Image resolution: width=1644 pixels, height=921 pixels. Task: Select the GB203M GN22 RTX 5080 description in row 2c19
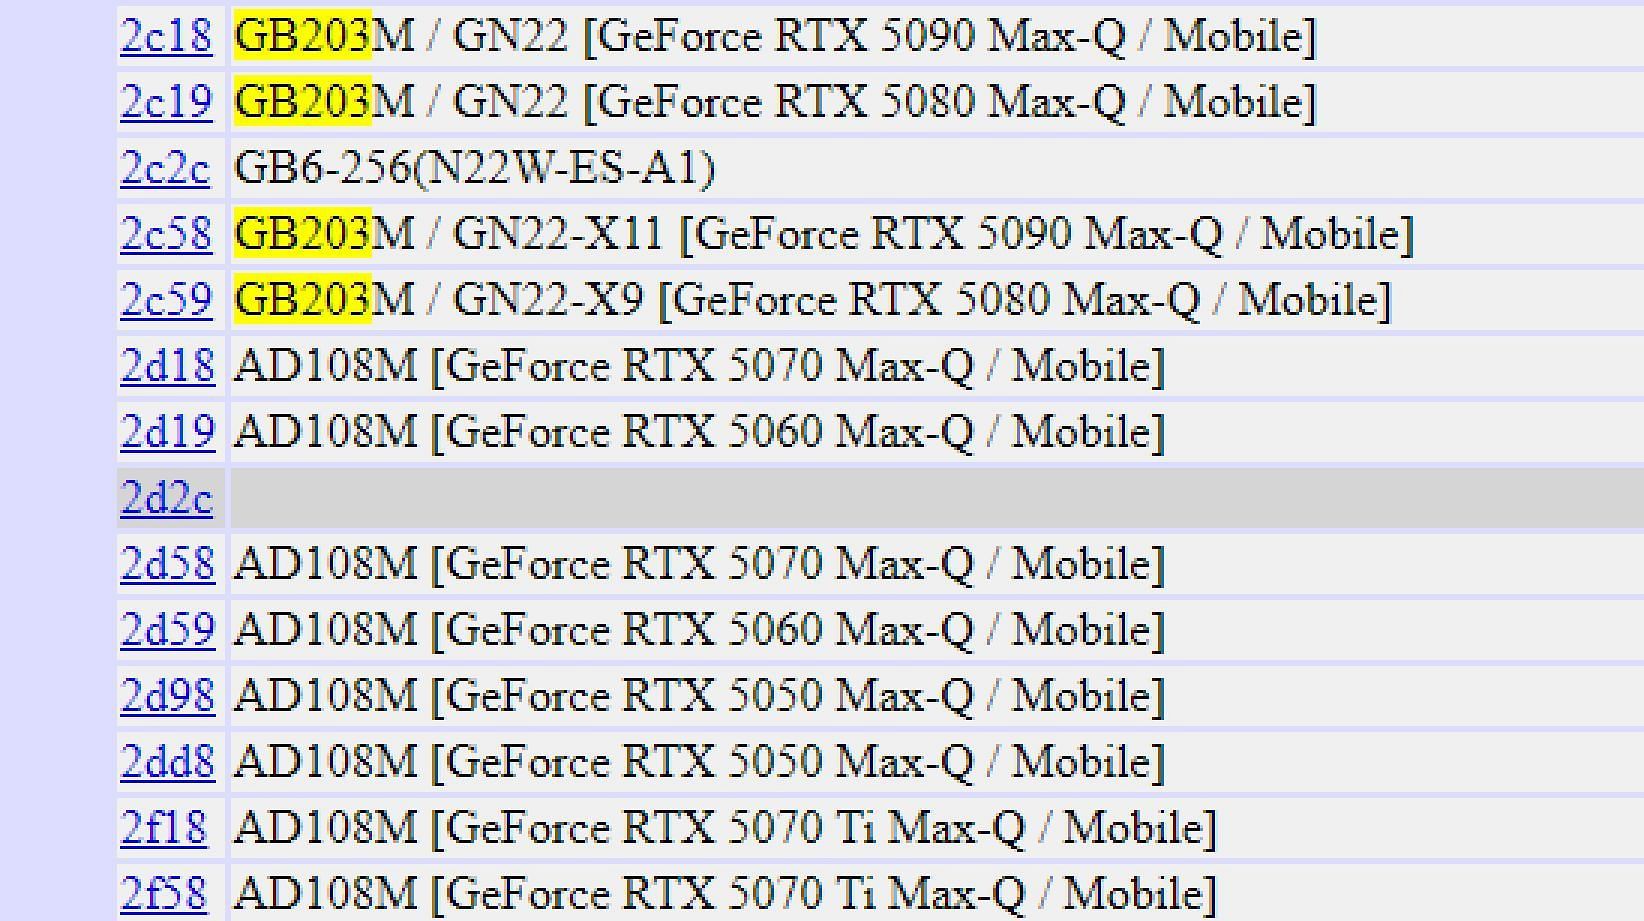[x=775, y=103]
